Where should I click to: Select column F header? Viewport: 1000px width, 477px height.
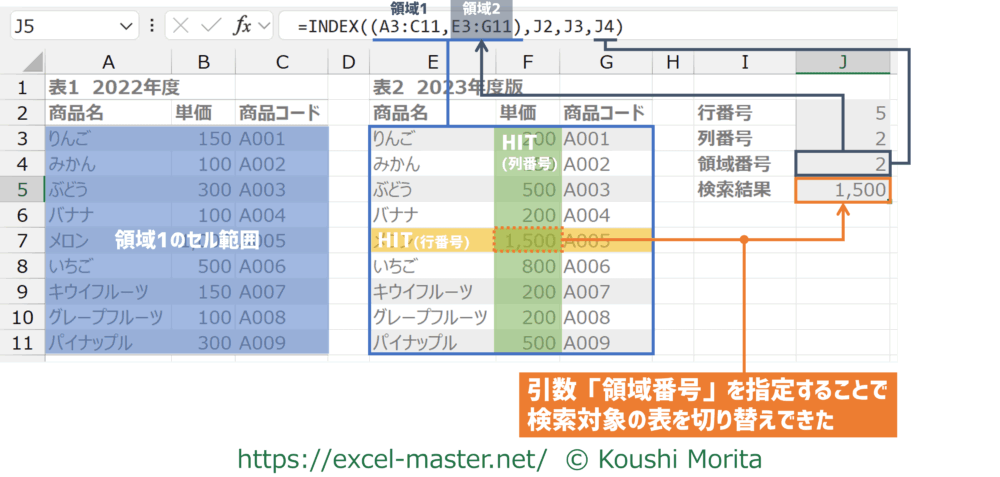[x=527, y=63]
